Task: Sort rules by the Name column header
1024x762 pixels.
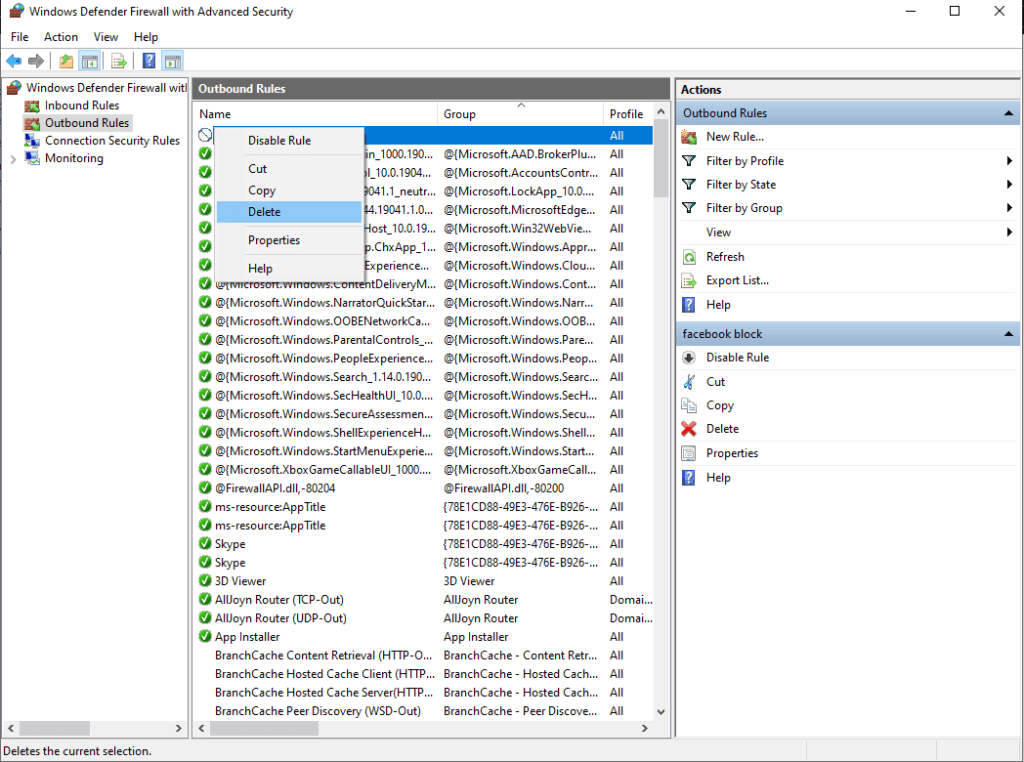Action: pos(315,114)
